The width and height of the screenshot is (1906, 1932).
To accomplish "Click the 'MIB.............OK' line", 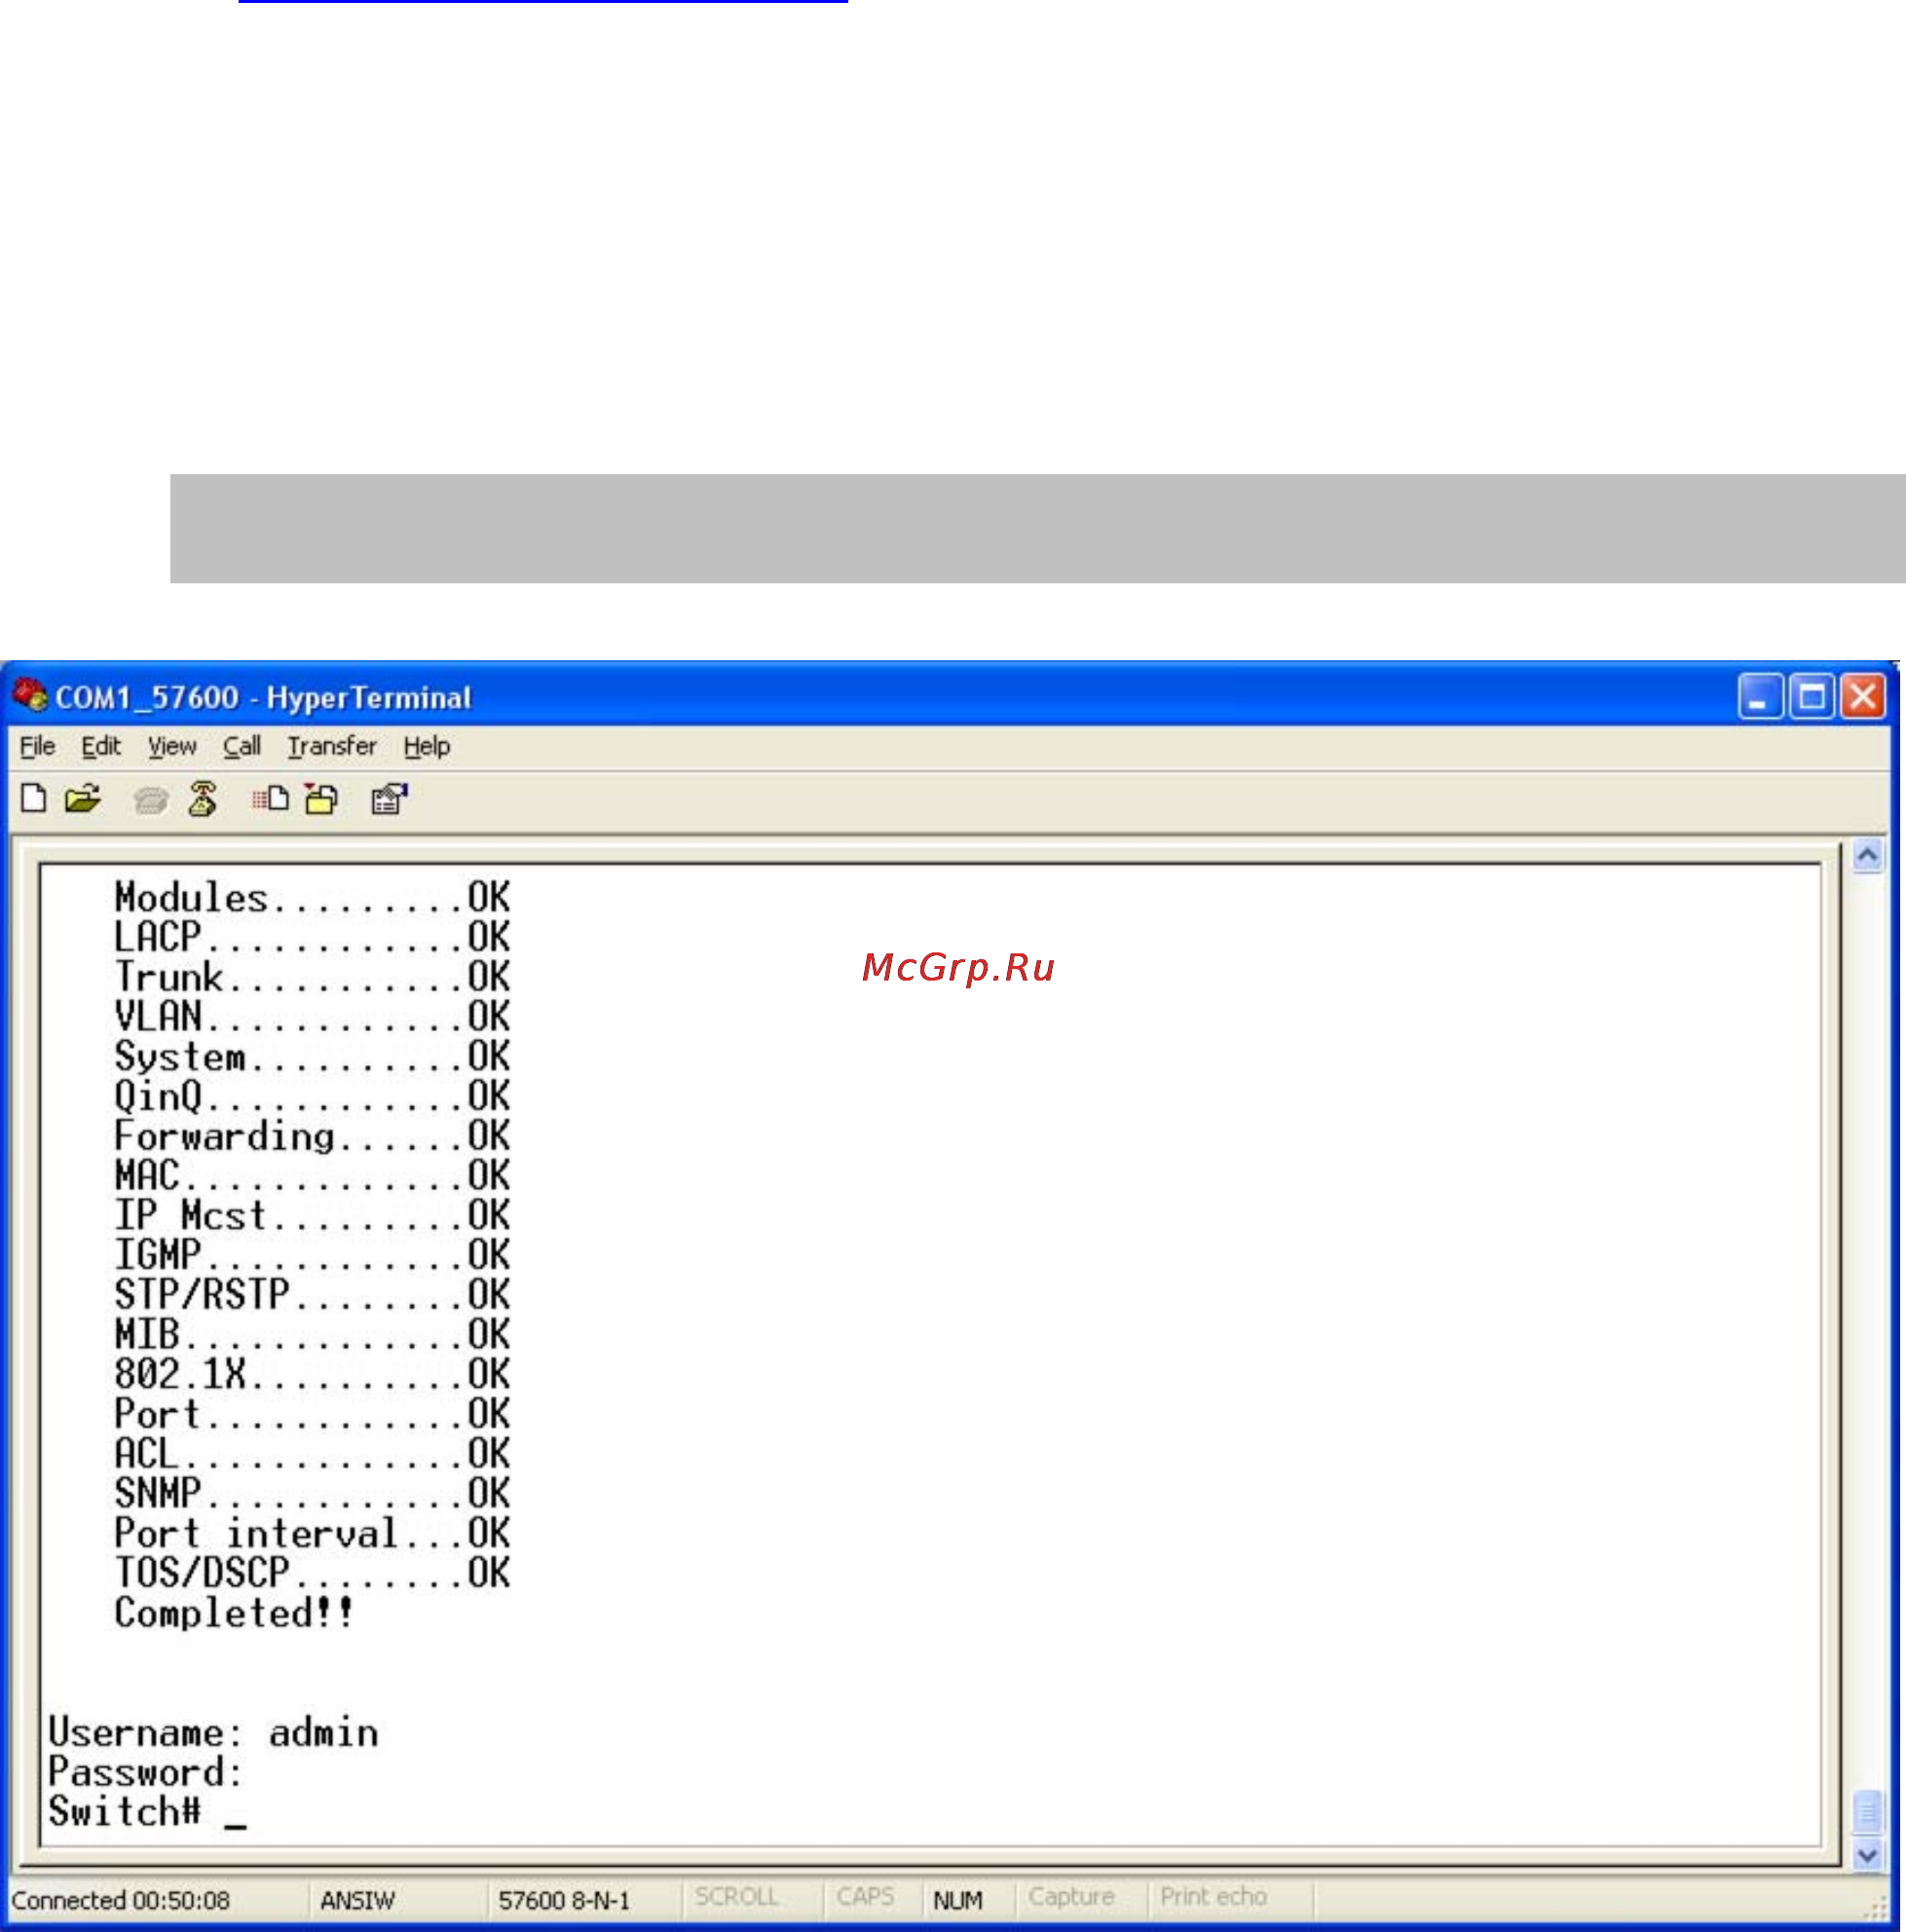I will coord(312,1334).
